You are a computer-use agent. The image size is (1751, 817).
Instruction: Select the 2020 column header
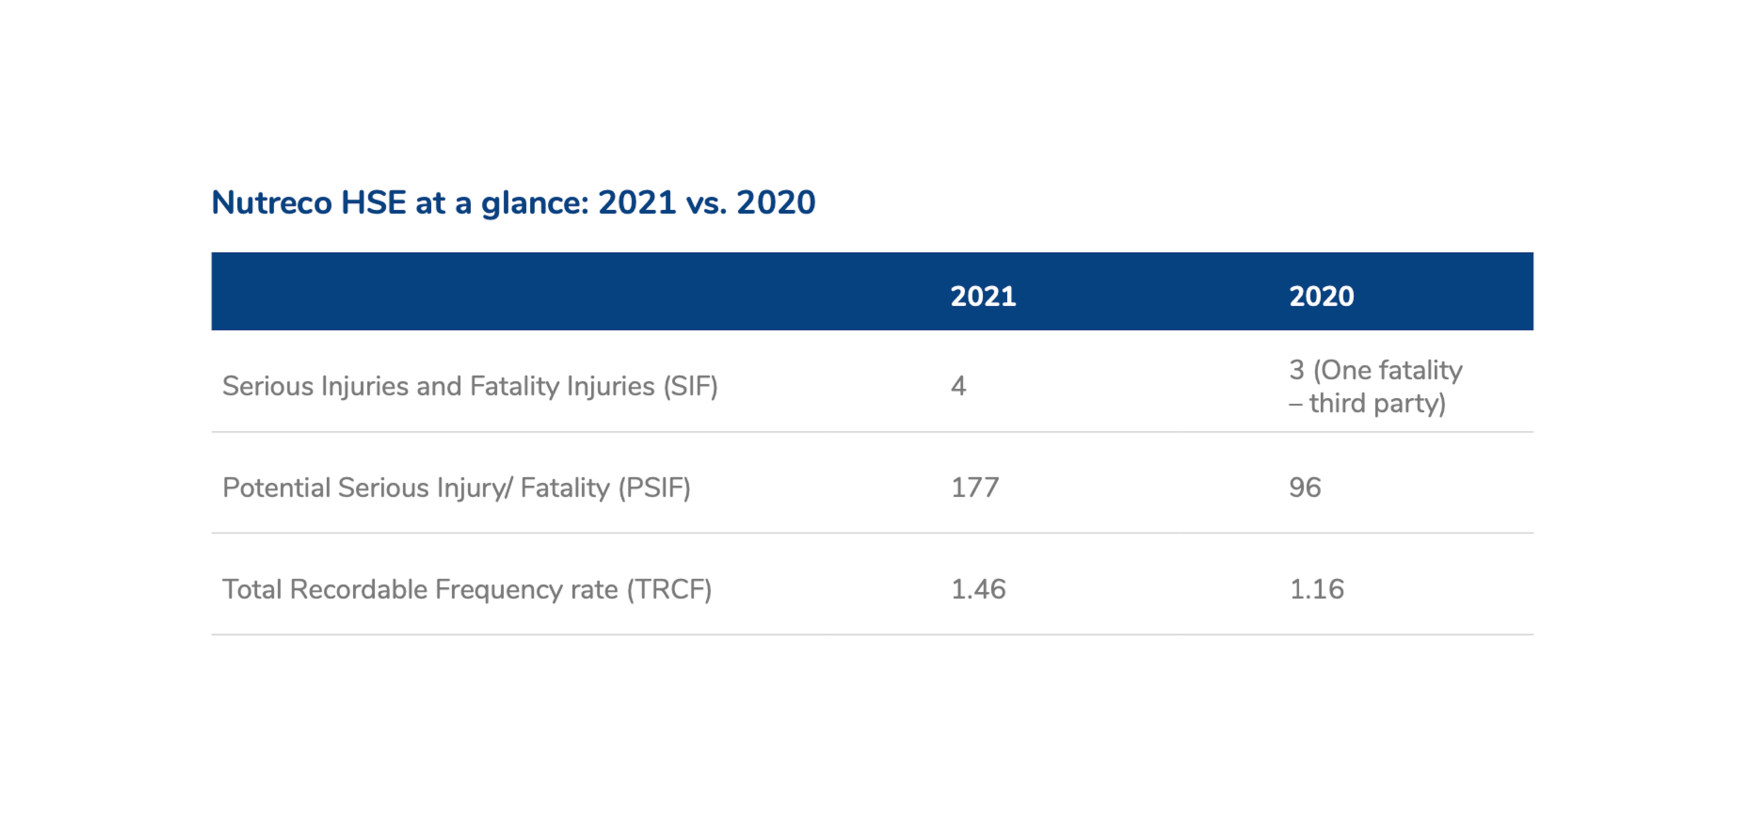point(1321,296)
